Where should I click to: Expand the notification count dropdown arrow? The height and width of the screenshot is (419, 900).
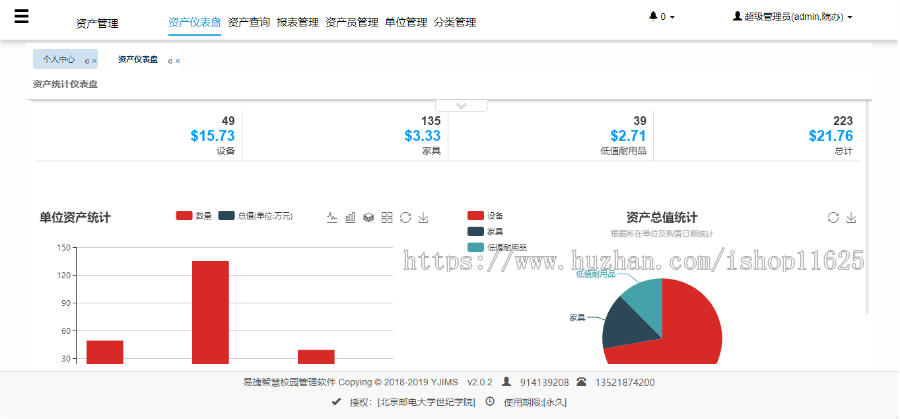pyautogui.click(x=672, y=17)
